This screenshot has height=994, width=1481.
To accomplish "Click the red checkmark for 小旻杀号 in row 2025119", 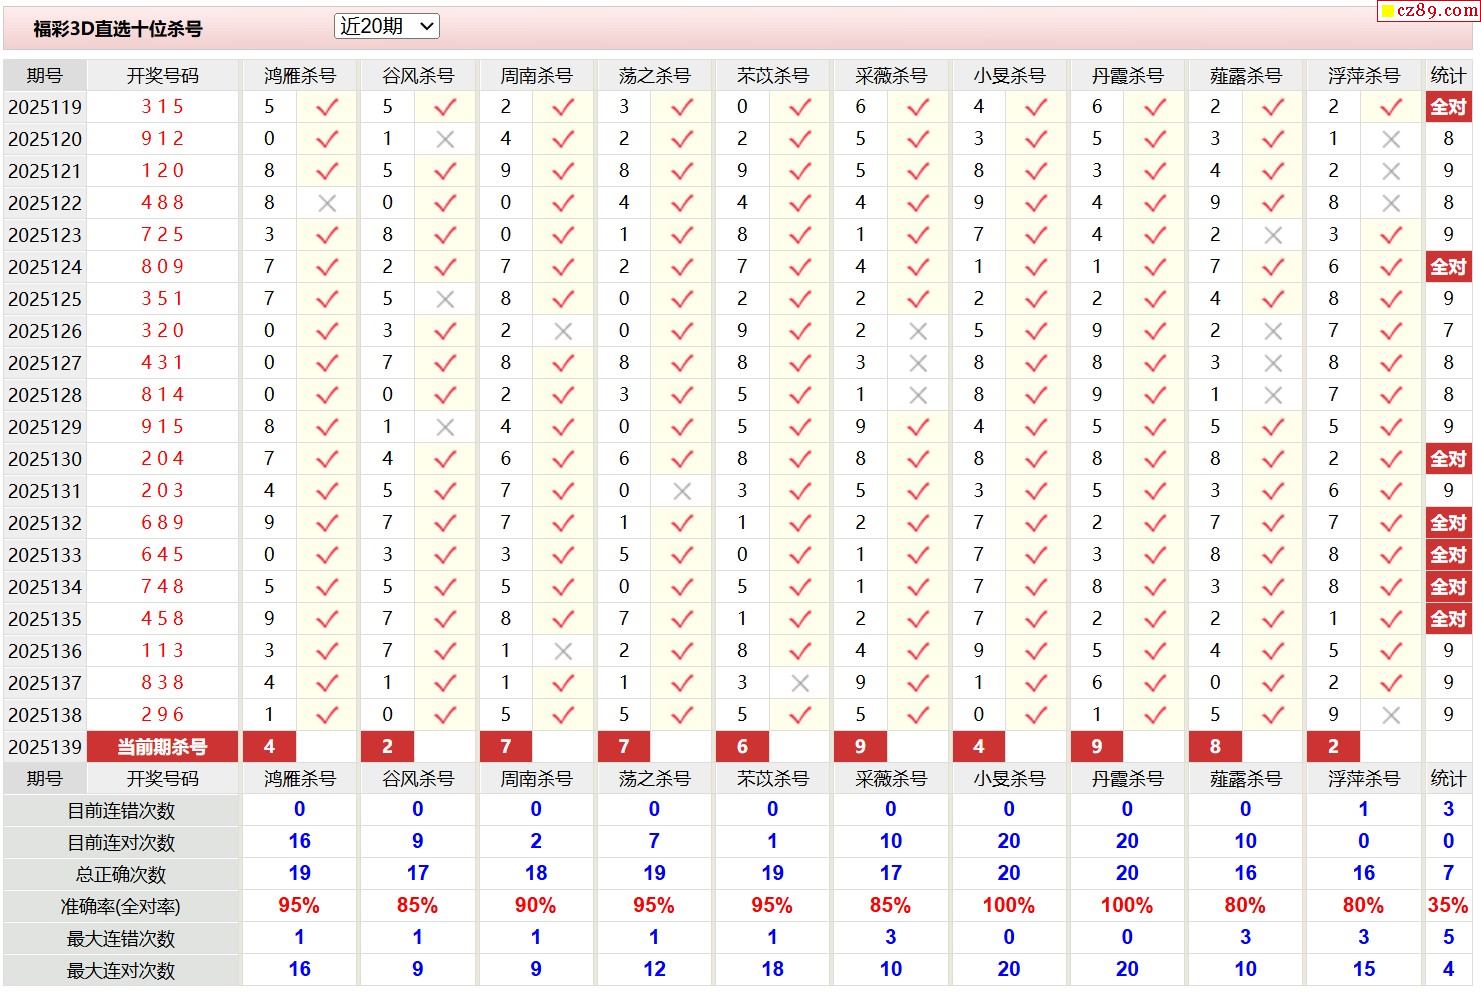I will (x=1036, y=107).
